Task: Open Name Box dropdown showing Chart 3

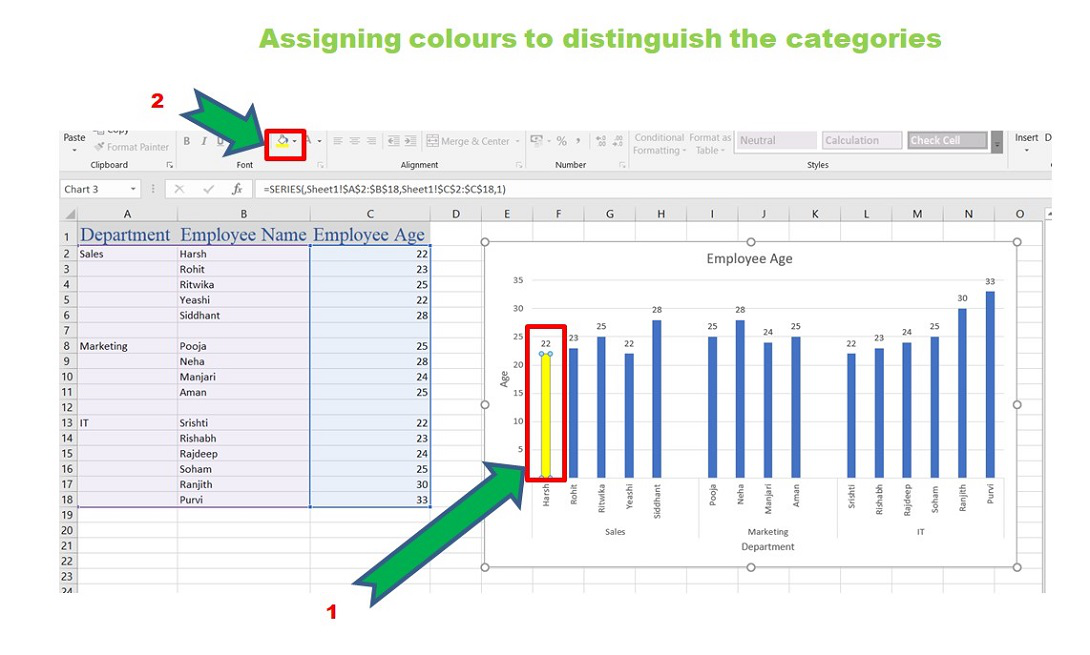Action: coord(133,189)
